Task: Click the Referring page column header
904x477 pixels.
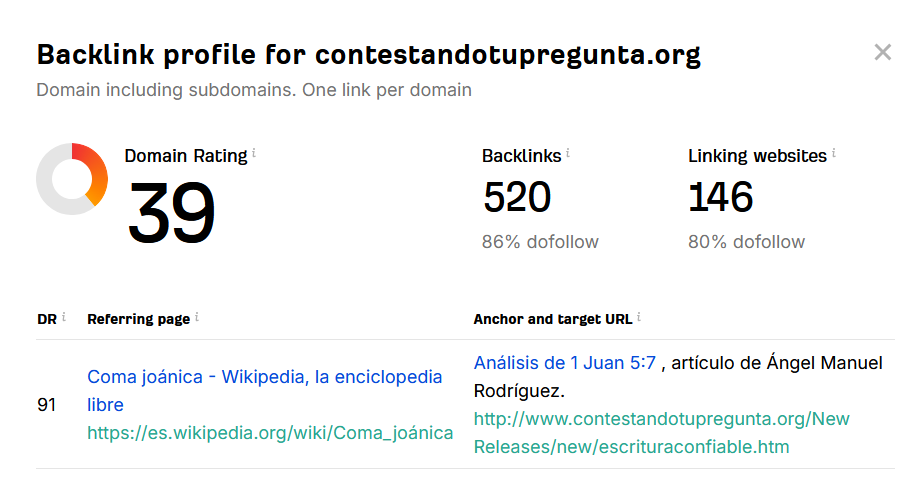Action: point(138,320)
